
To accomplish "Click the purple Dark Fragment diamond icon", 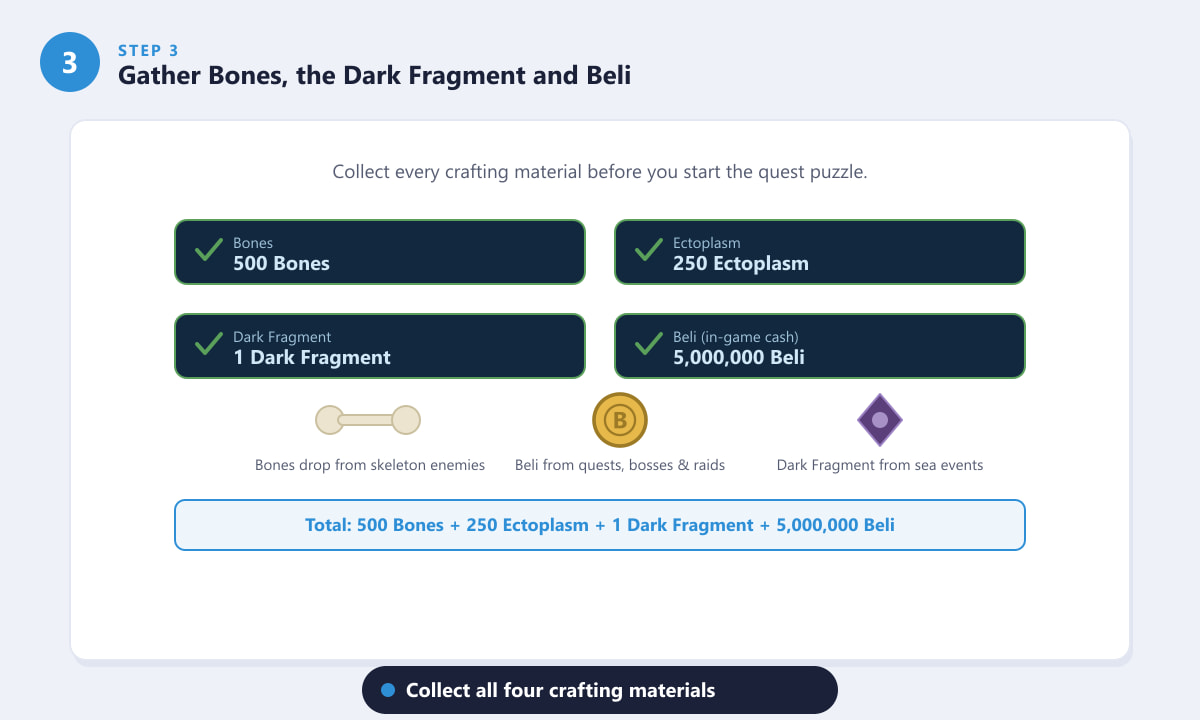I will pos(880,420).
